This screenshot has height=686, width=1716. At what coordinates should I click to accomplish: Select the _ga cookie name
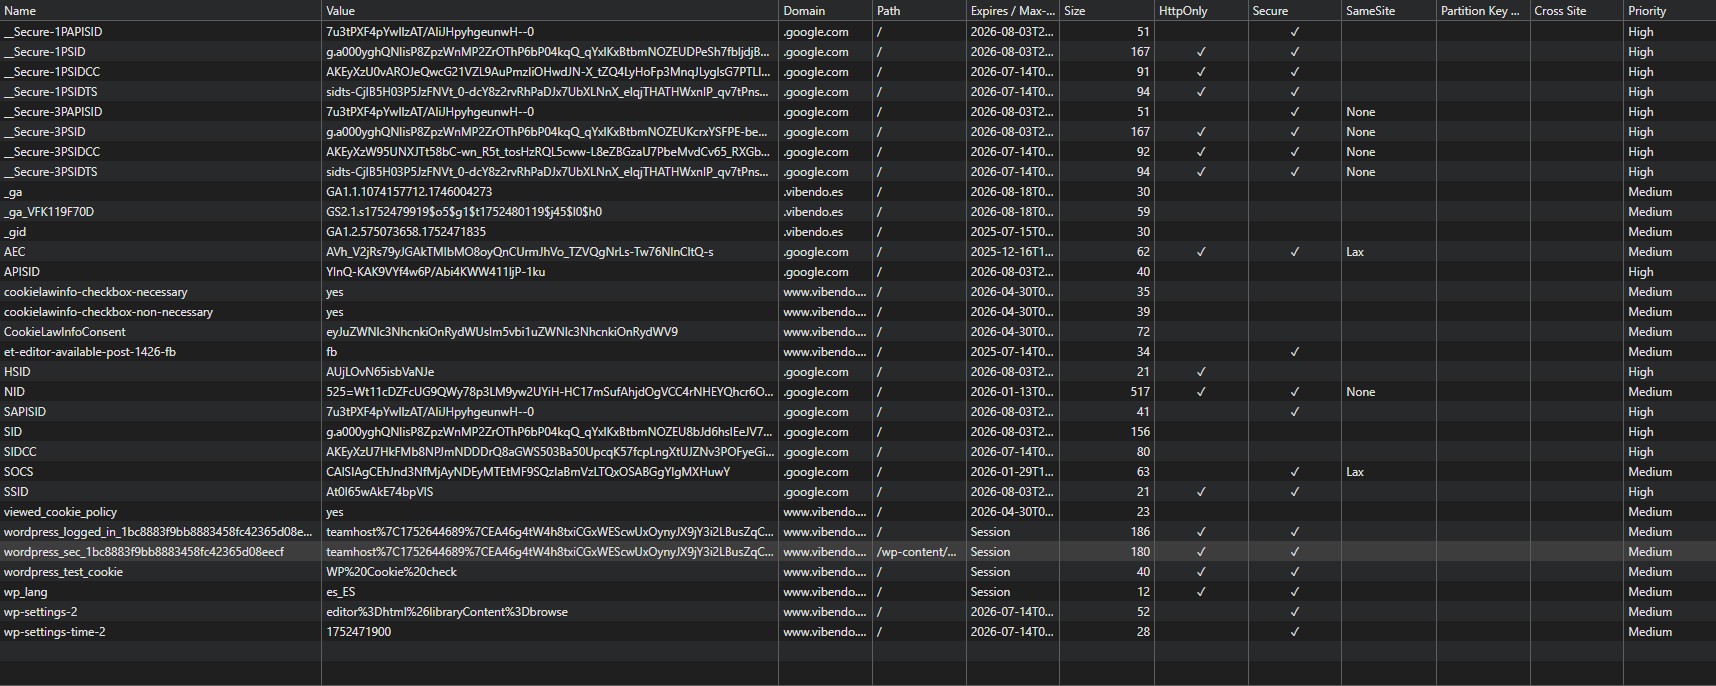tap(13, 192)
